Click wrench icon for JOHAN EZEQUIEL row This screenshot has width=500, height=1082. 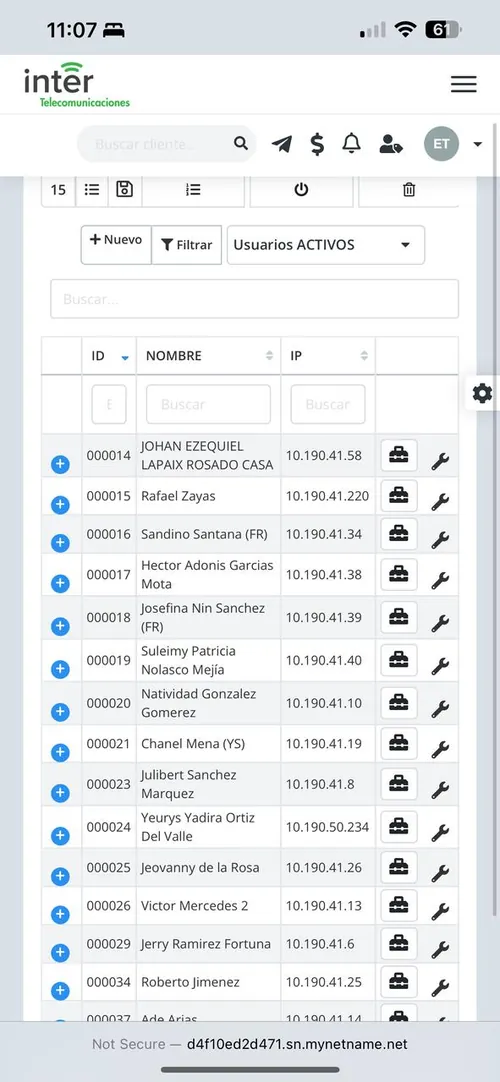click(x=440, y=460)
